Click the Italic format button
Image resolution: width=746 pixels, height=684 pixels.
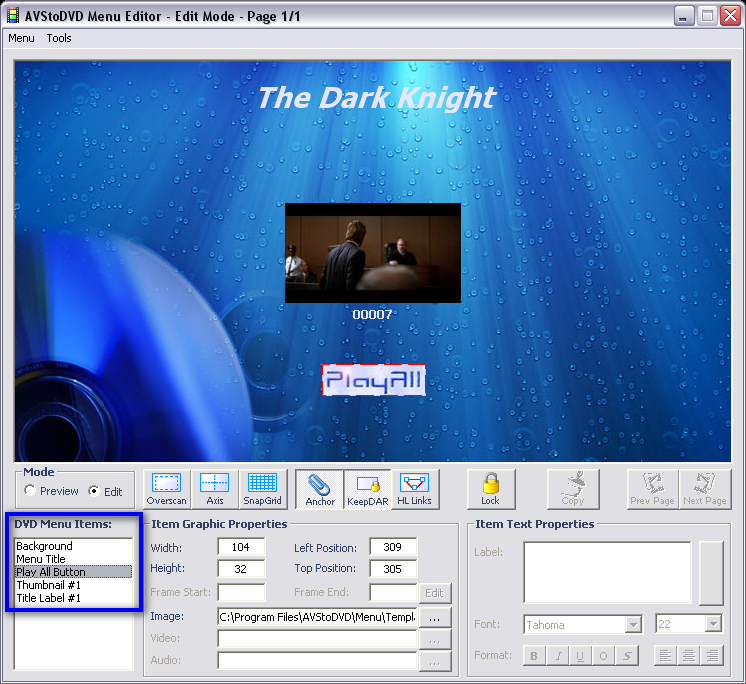(558, 655)
